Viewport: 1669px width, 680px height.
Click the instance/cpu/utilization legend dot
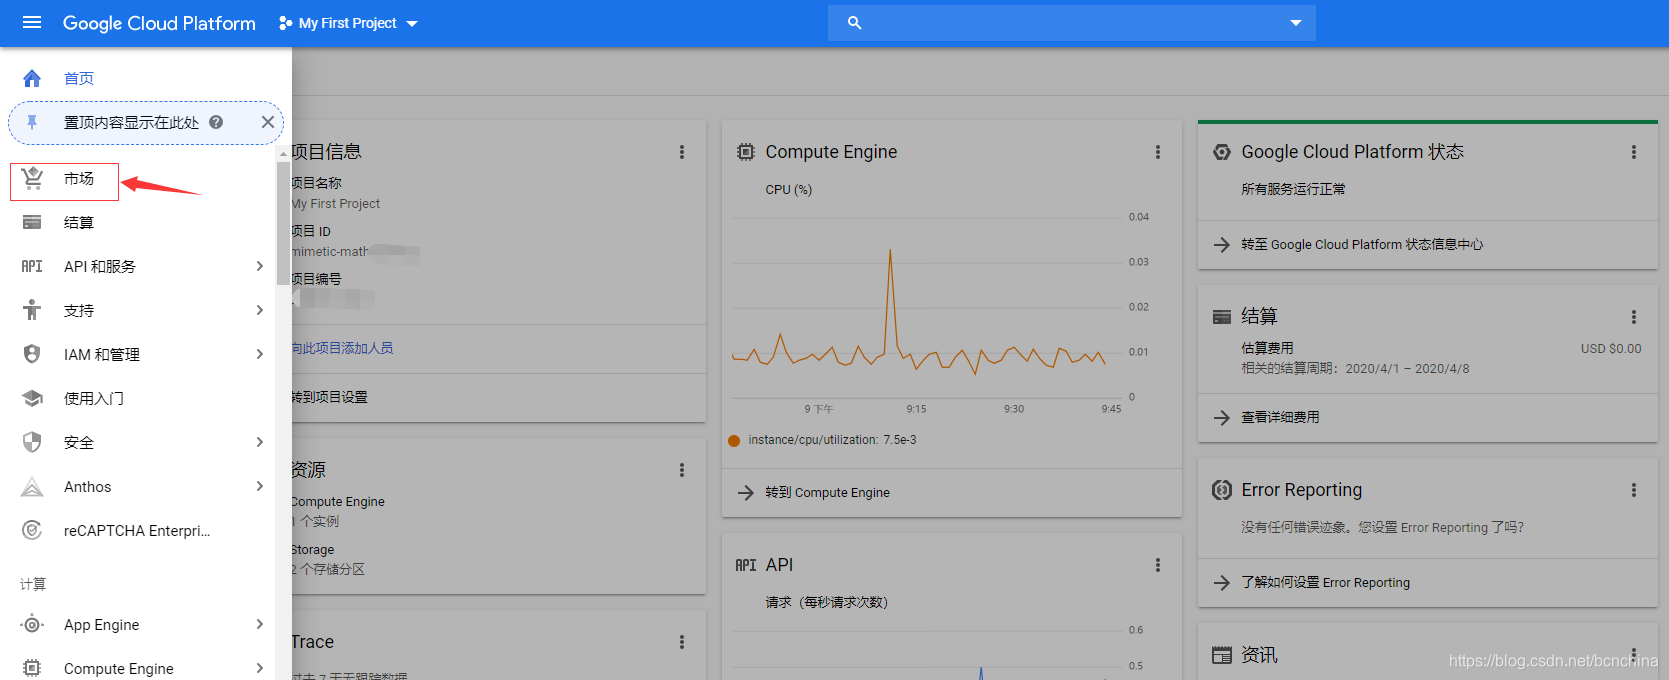734,440
